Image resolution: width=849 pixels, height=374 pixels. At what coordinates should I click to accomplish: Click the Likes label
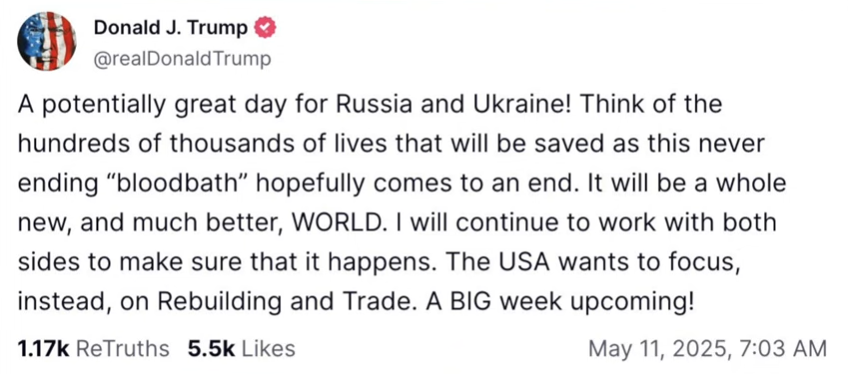[x=268, y=349]
